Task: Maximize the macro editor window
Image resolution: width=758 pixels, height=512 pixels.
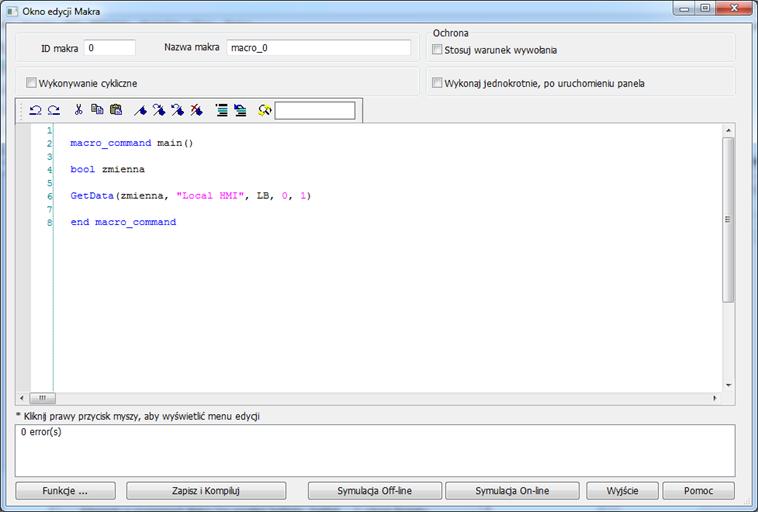Action: pos(705,8)
